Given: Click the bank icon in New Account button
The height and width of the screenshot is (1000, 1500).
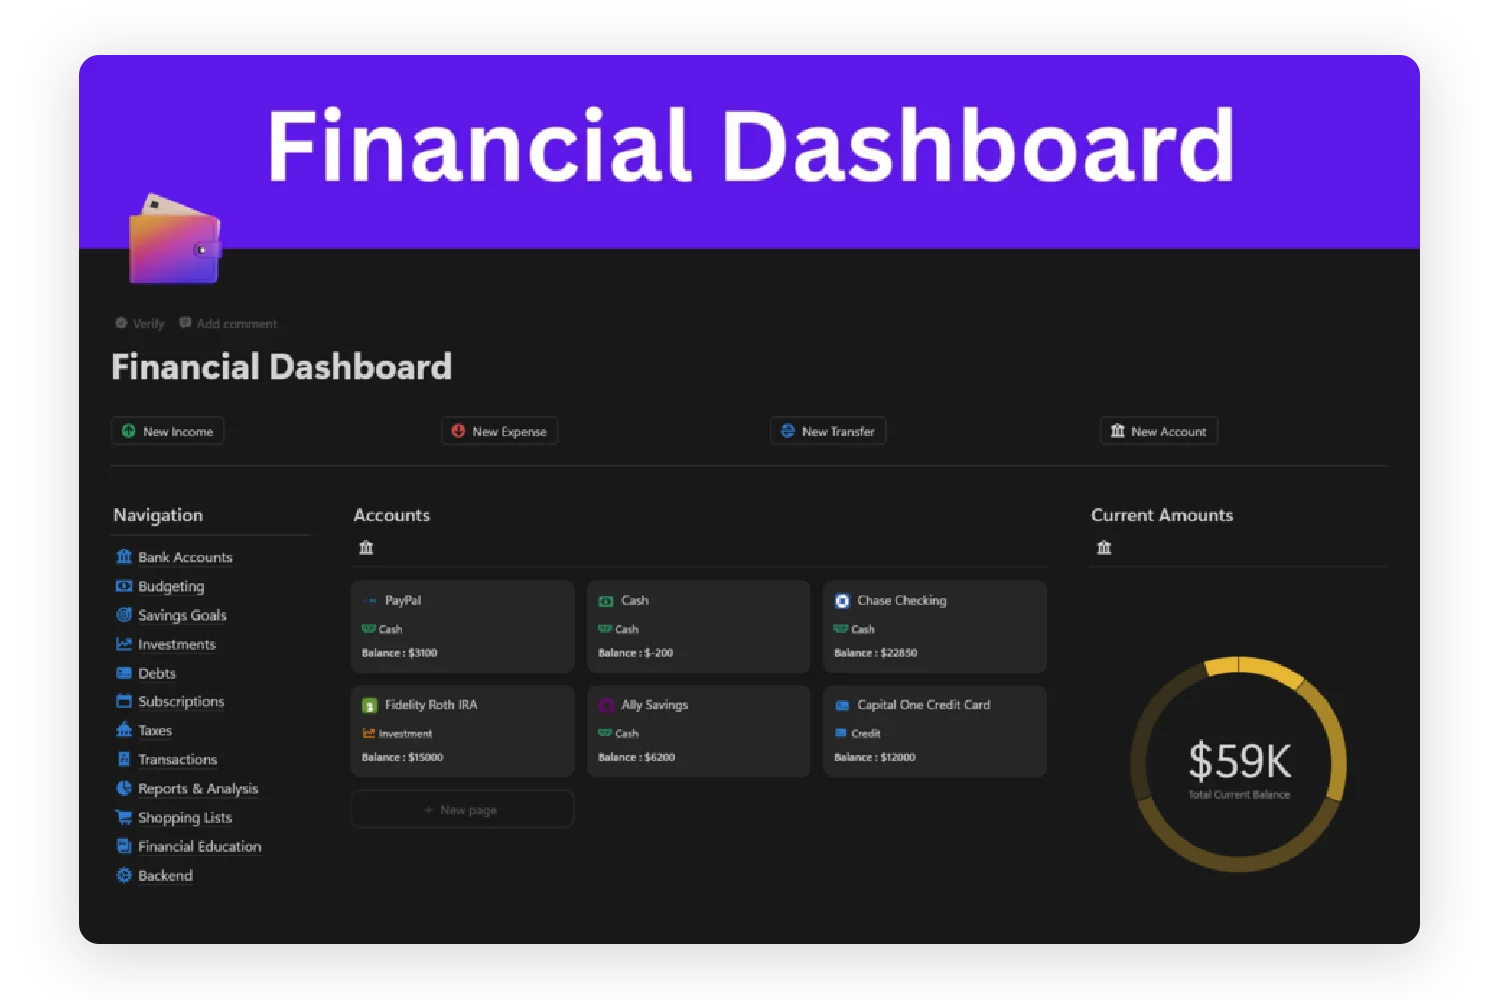Looking at the screenshot, I should (1117, 431).
